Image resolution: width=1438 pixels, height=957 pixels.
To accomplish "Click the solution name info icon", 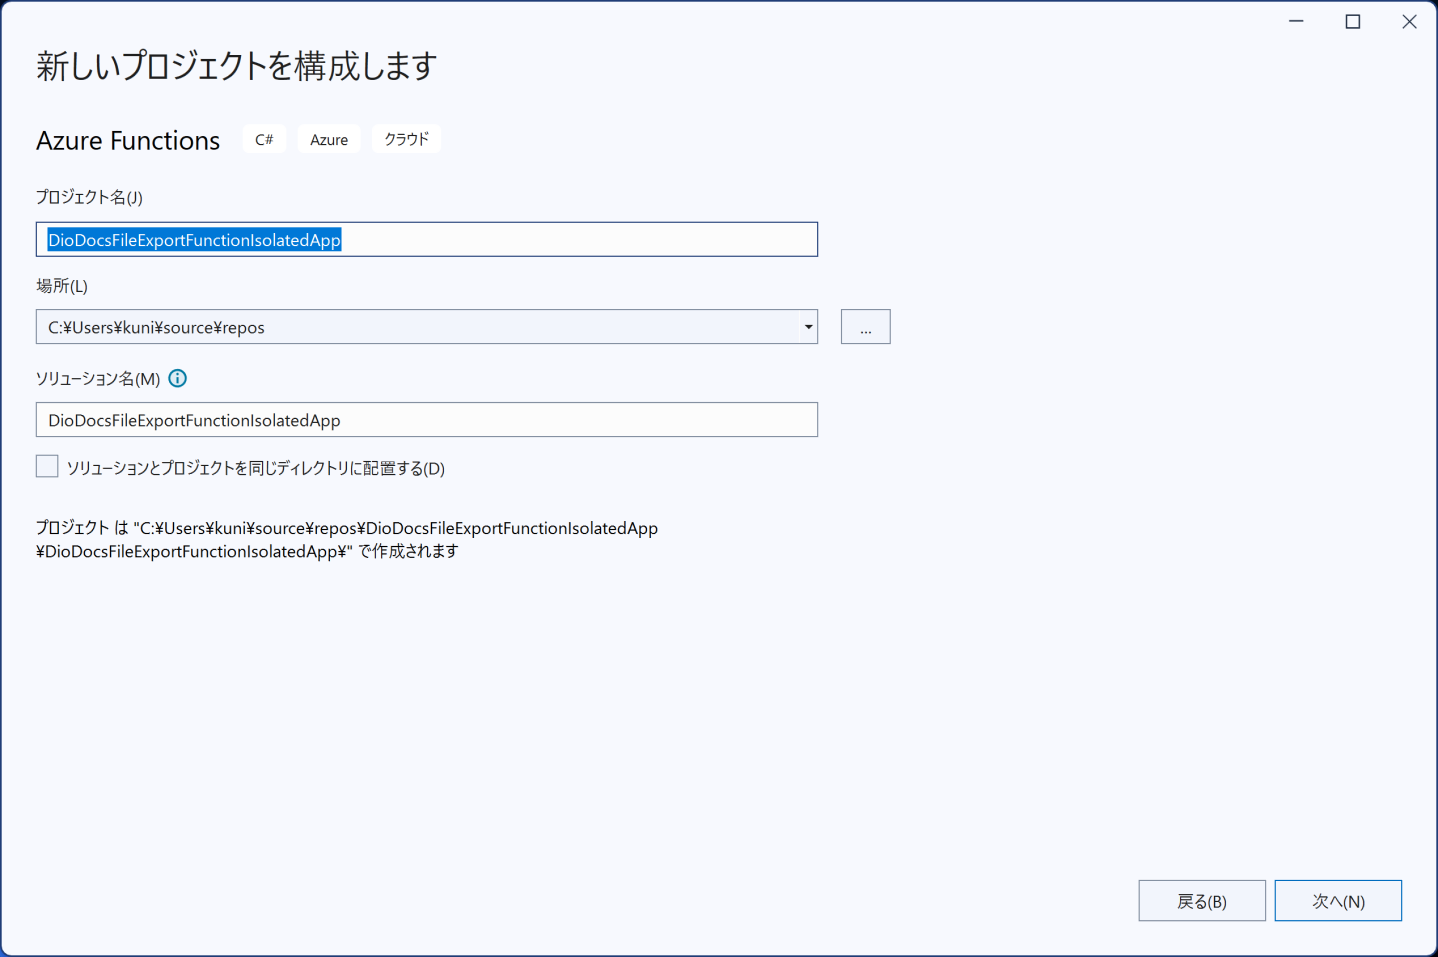I will (178, 378).
